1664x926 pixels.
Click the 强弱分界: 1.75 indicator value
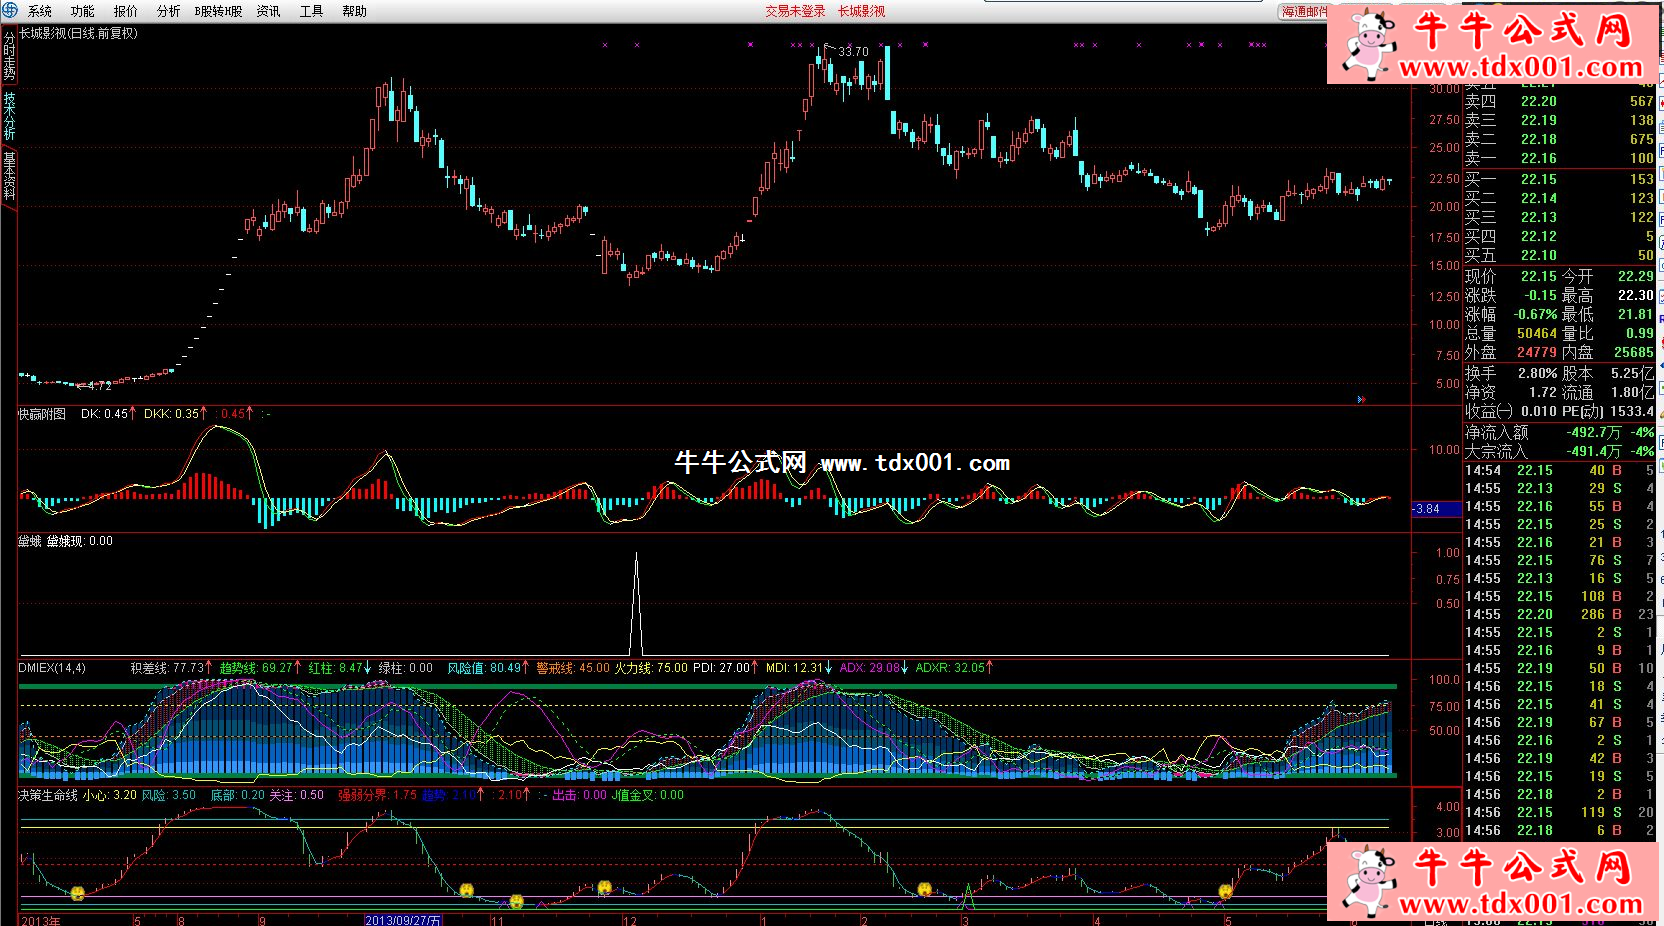pos(377,795)
